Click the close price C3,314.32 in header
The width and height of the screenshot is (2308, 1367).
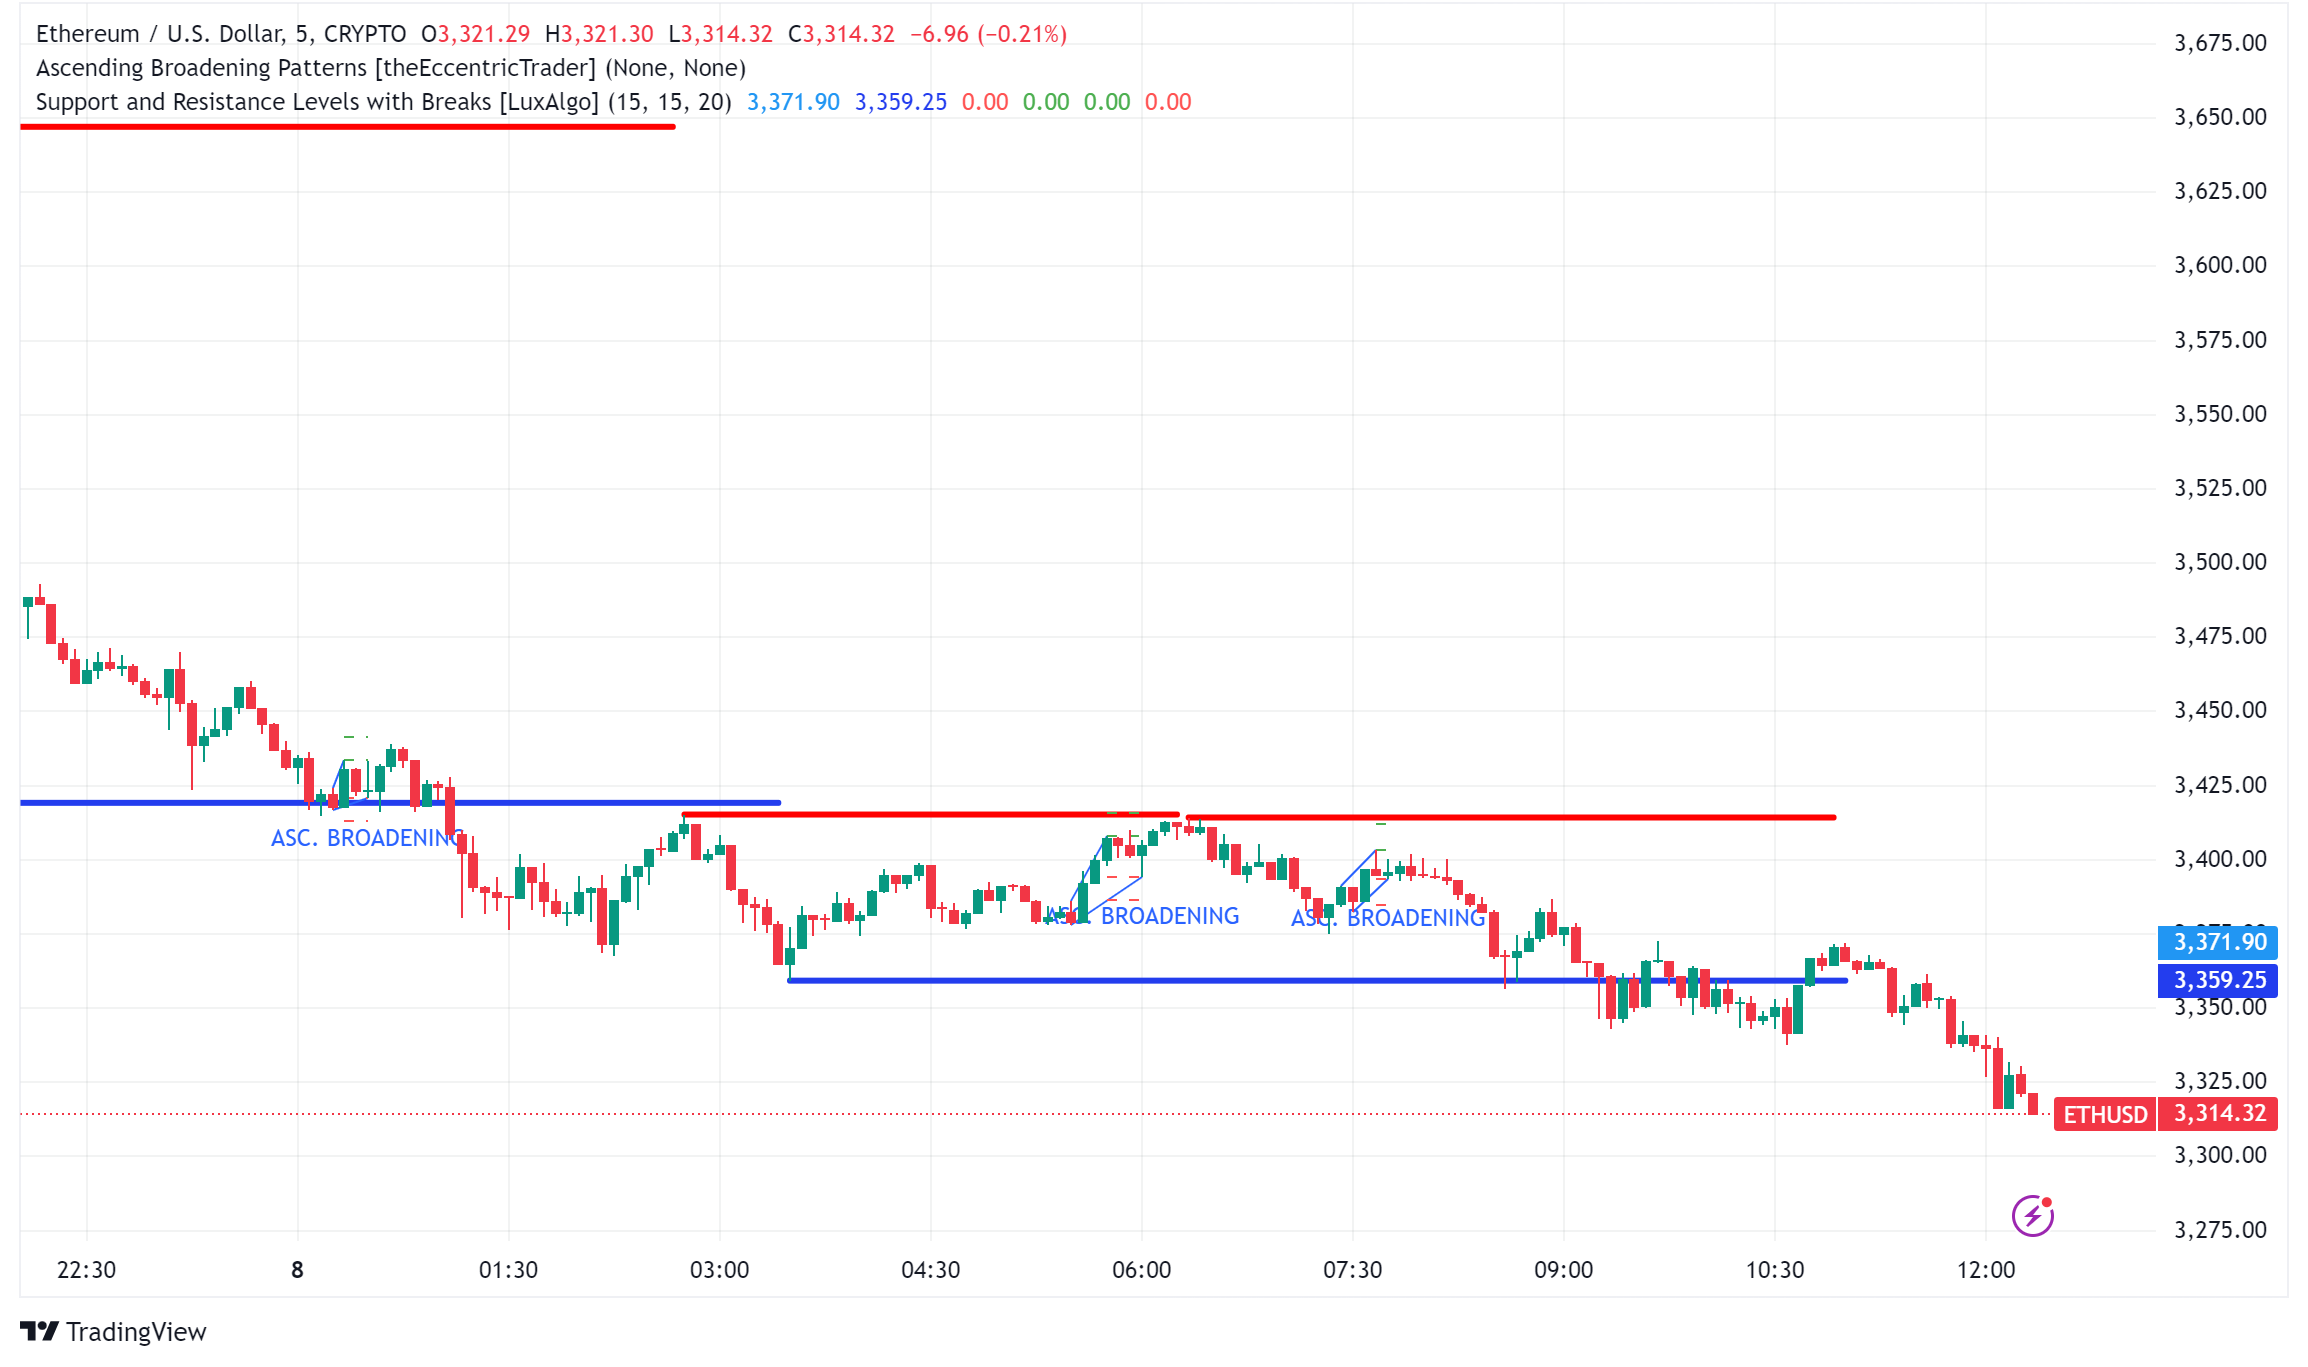(841, 34)
